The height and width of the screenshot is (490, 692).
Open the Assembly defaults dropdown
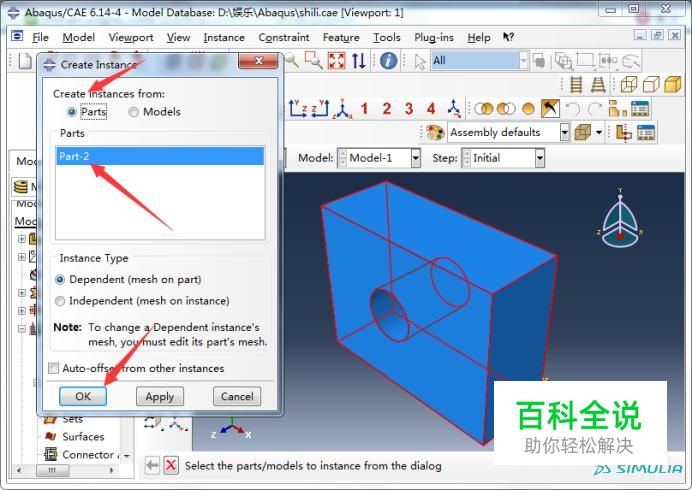[x=564, y=132]
